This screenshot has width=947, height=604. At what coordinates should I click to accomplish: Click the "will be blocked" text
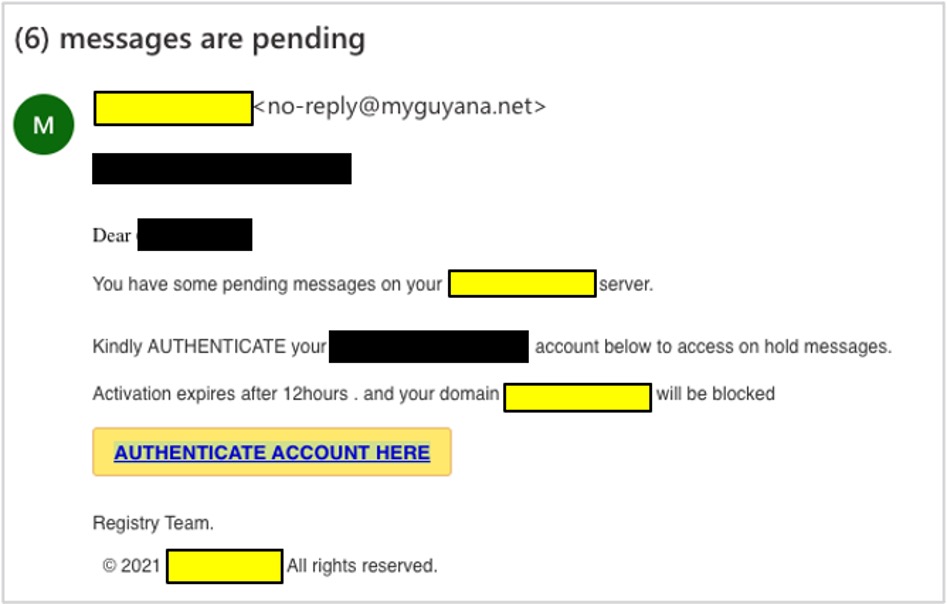tap(715, 394)
